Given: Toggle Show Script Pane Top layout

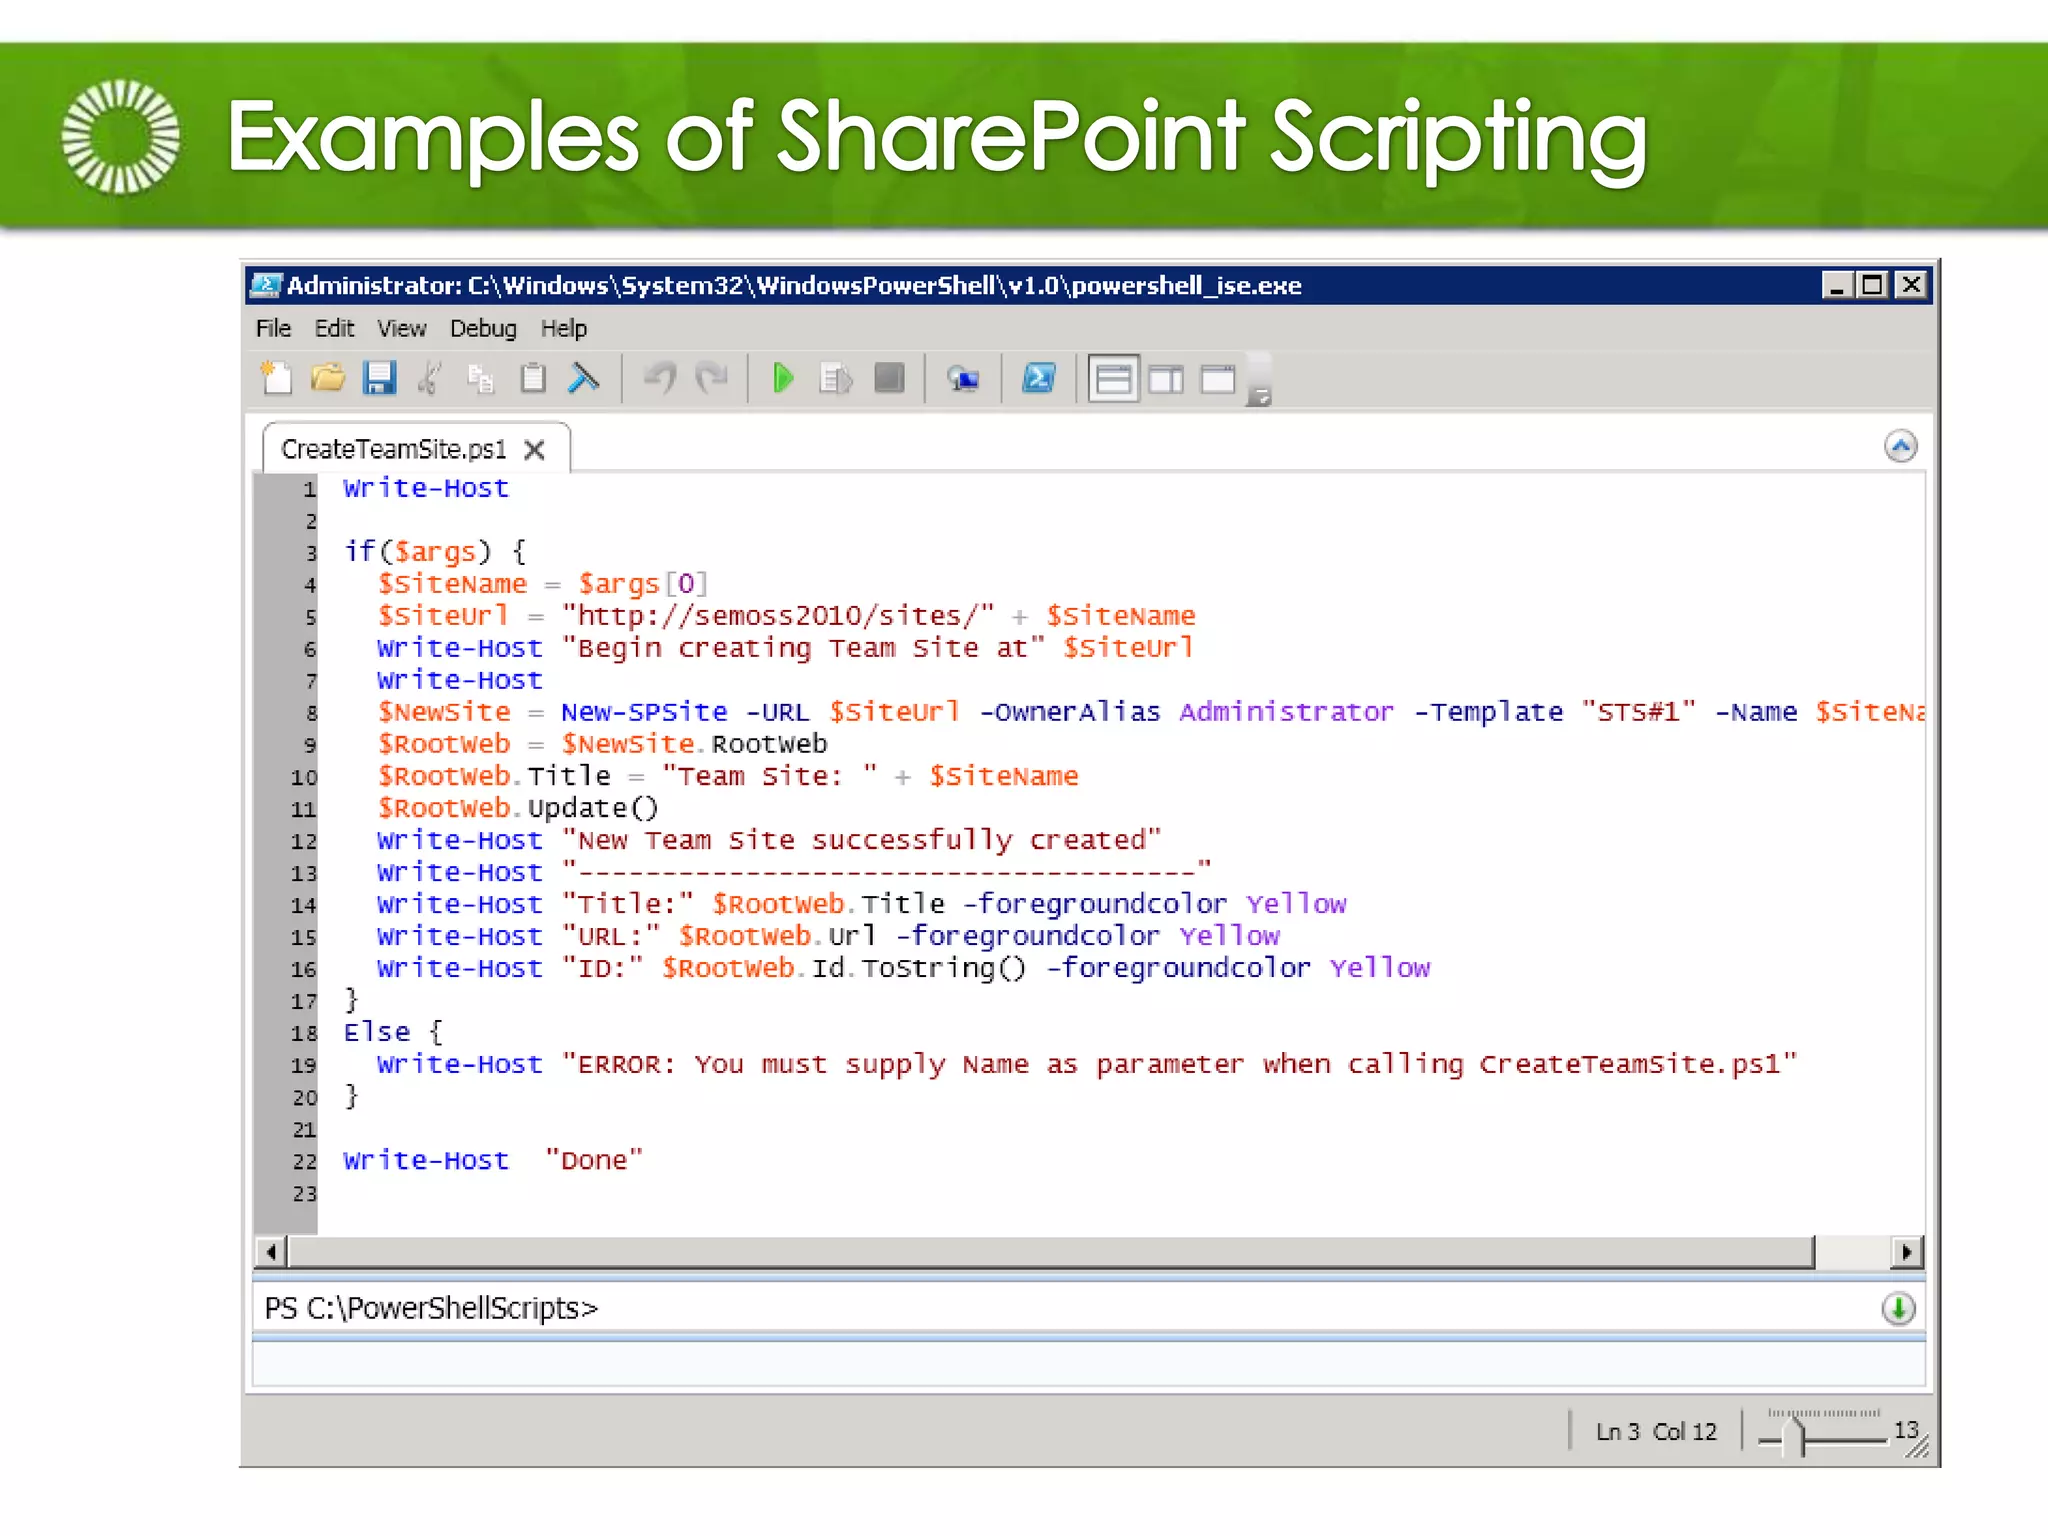Looking at the screenshot, I should pos(1113,380).
